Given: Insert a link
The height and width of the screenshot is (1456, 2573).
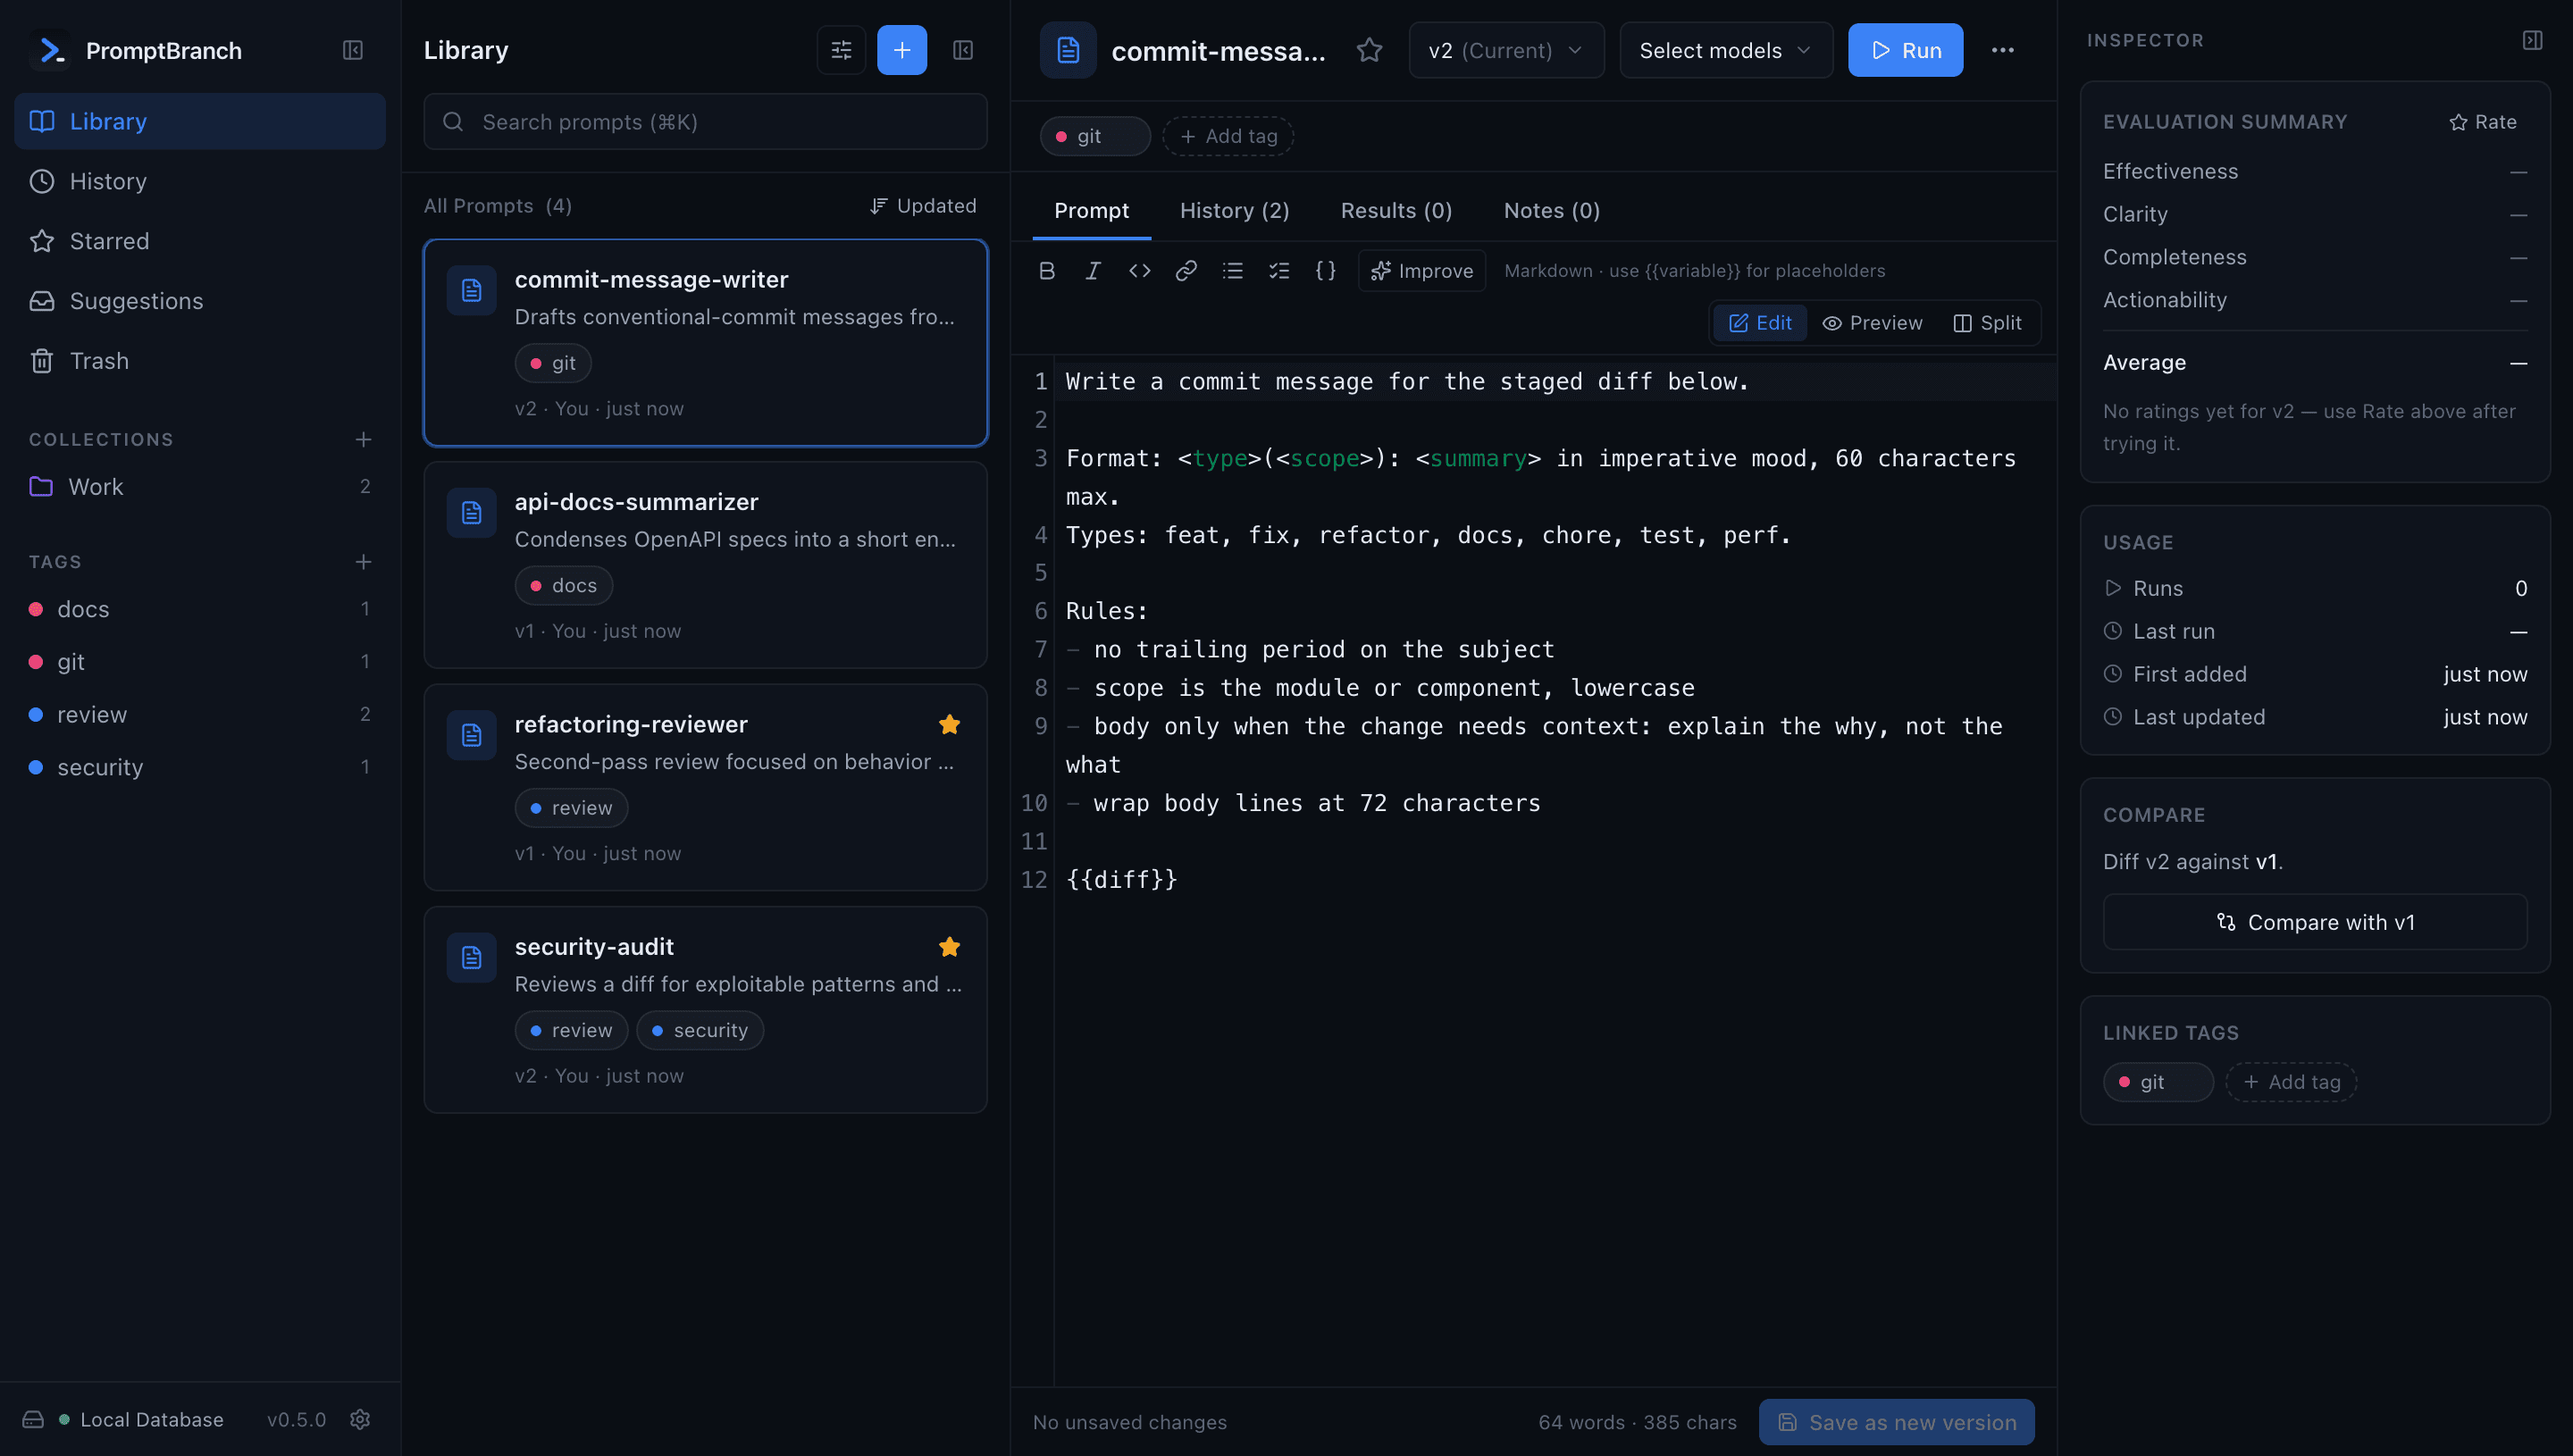Looking at the screenshot, I should tap(1186, 270).
